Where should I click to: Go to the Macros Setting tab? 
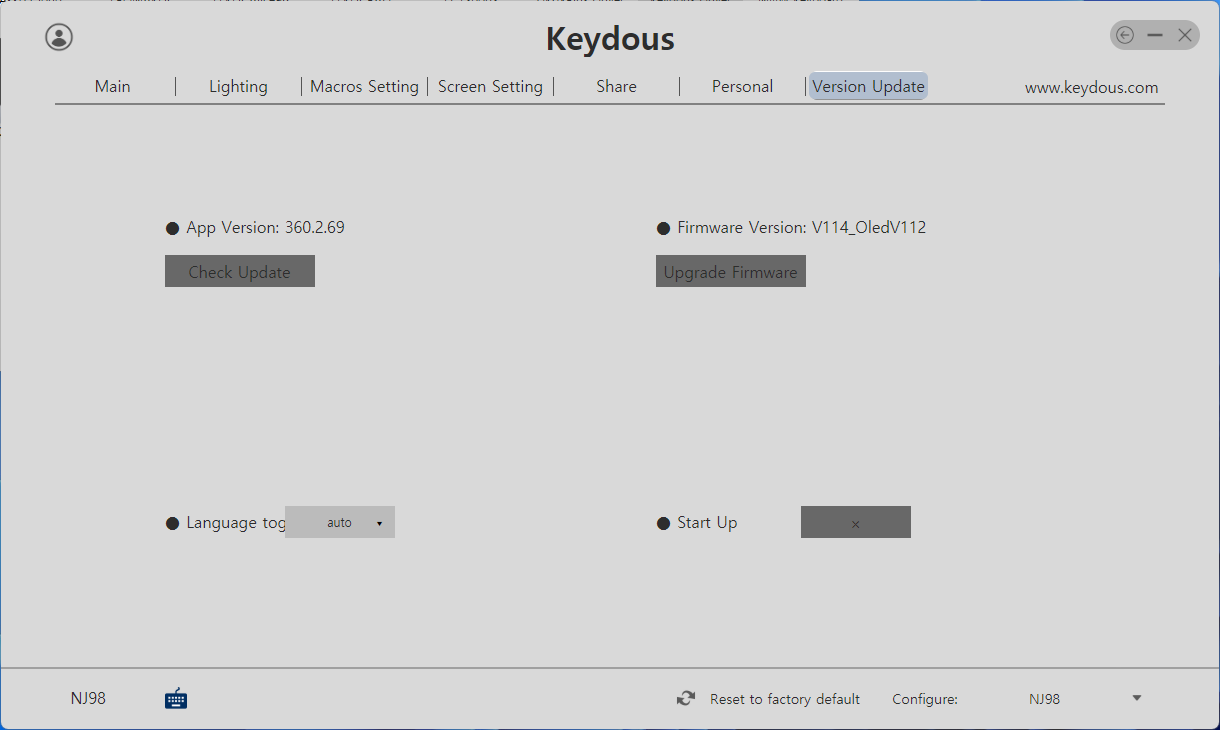click(364, 86)
